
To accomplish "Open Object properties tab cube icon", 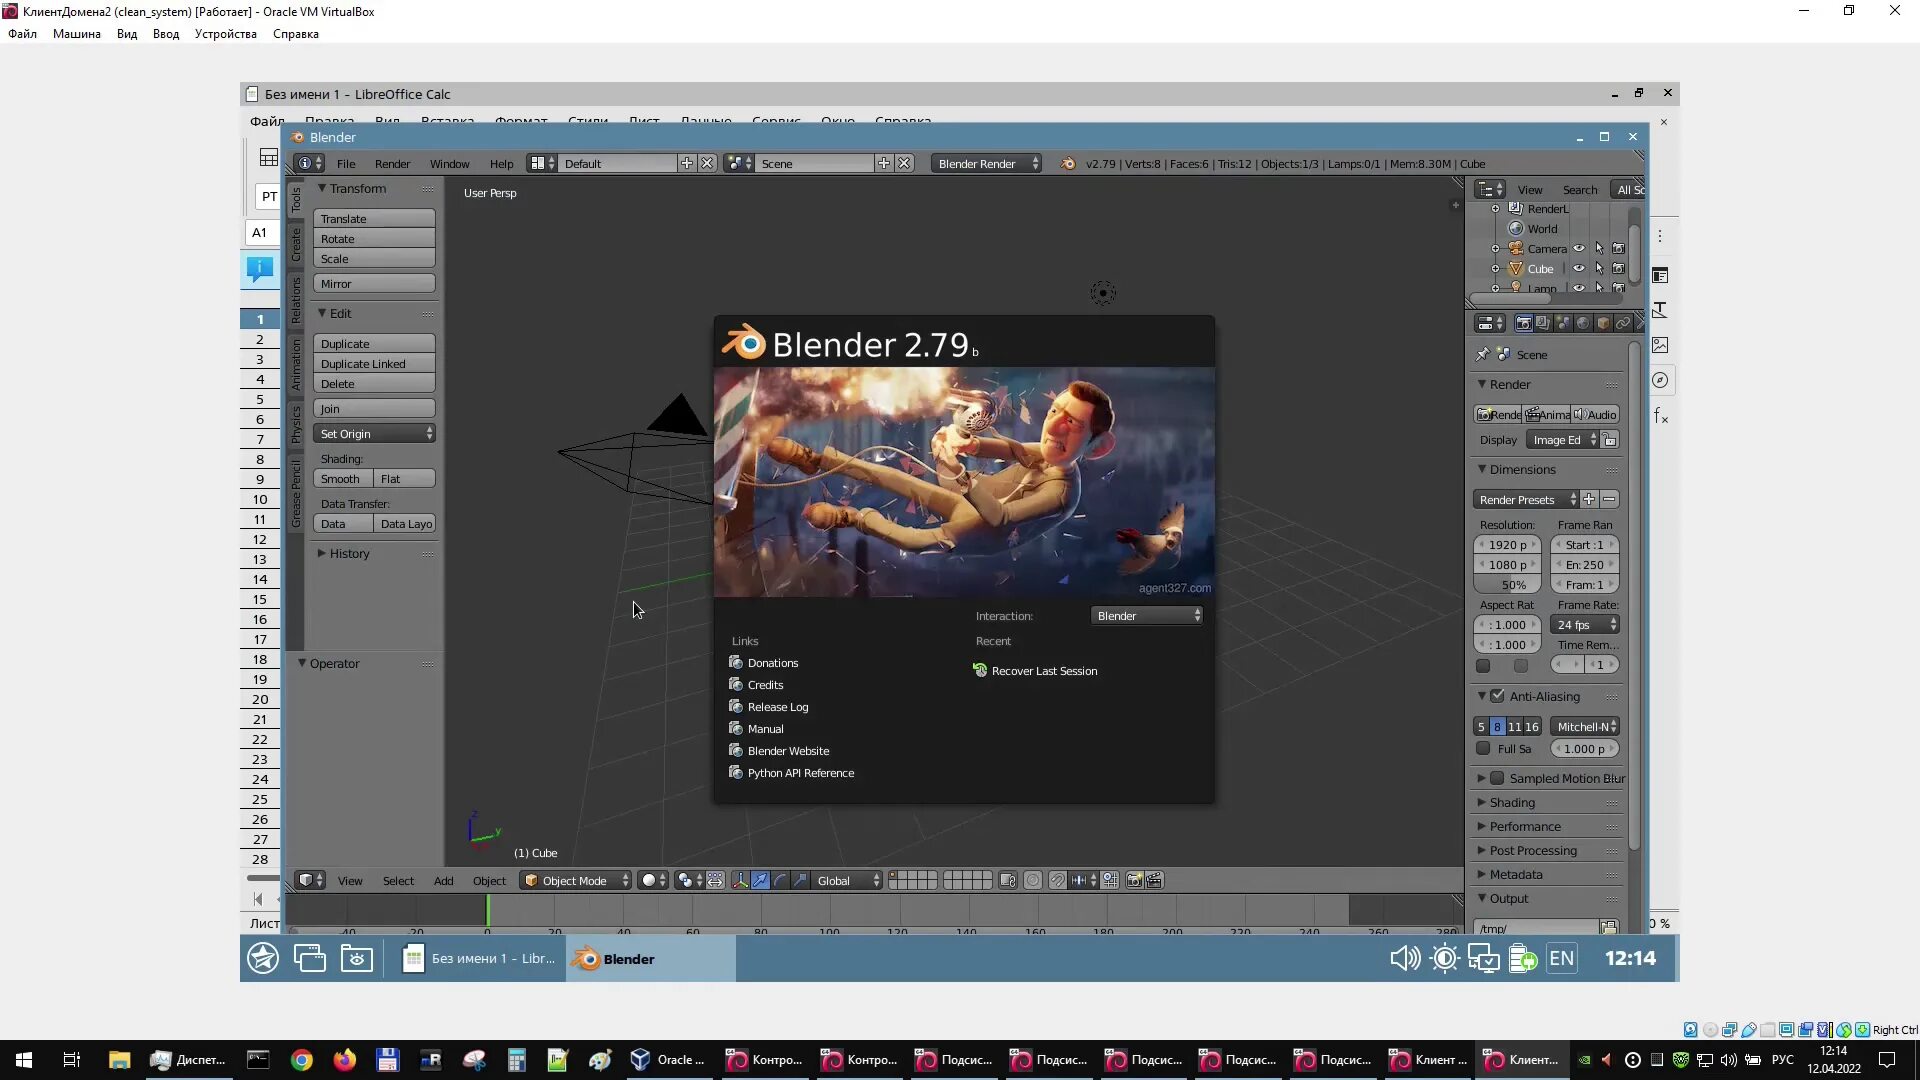I will [x=1603, y=323].
